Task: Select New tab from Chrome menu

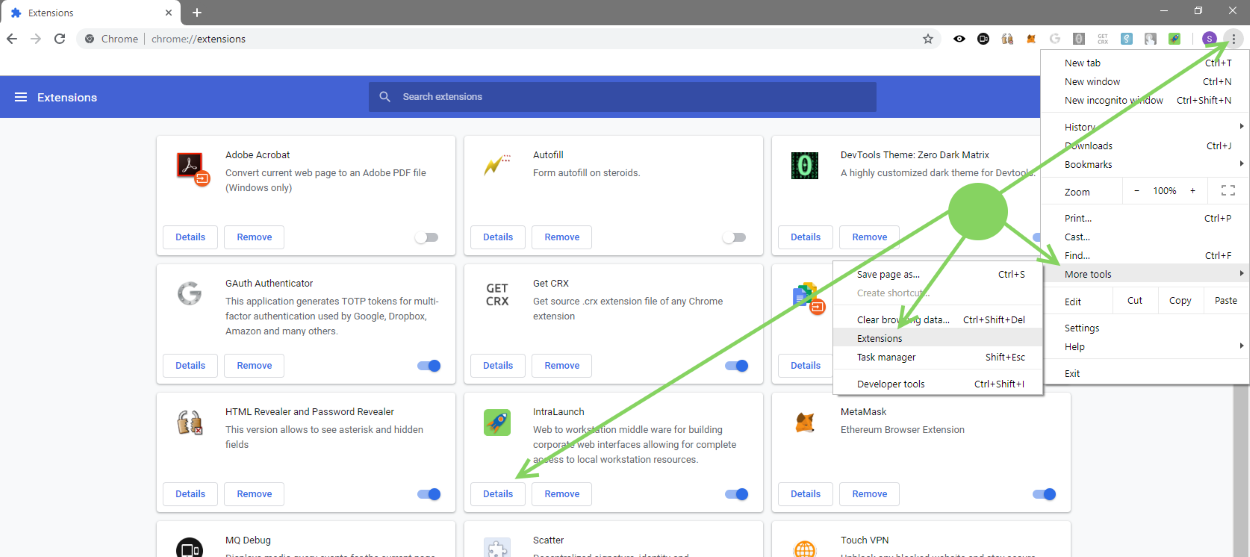Action: (1145, 63)
